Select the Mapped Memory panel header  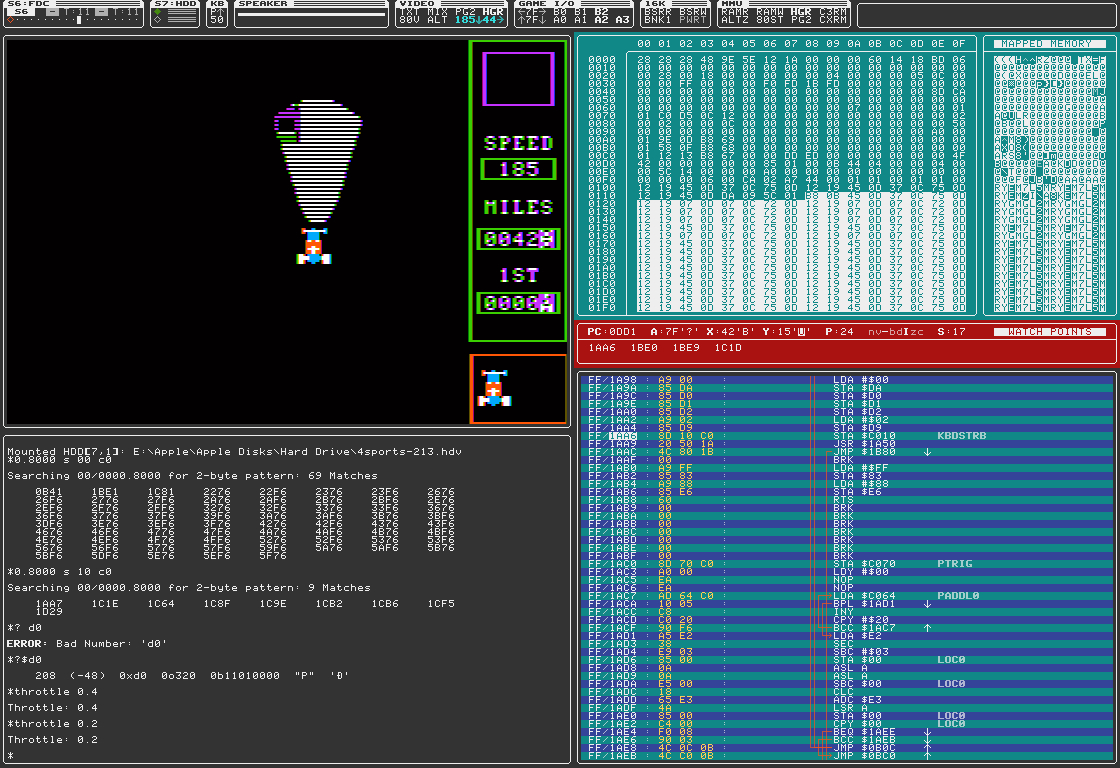coord(1049,44)
